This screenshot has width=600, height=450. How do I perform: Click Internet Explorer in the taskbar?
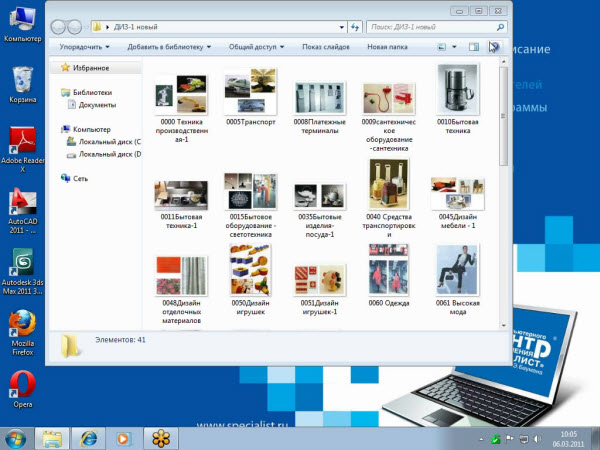click(88, 437)
